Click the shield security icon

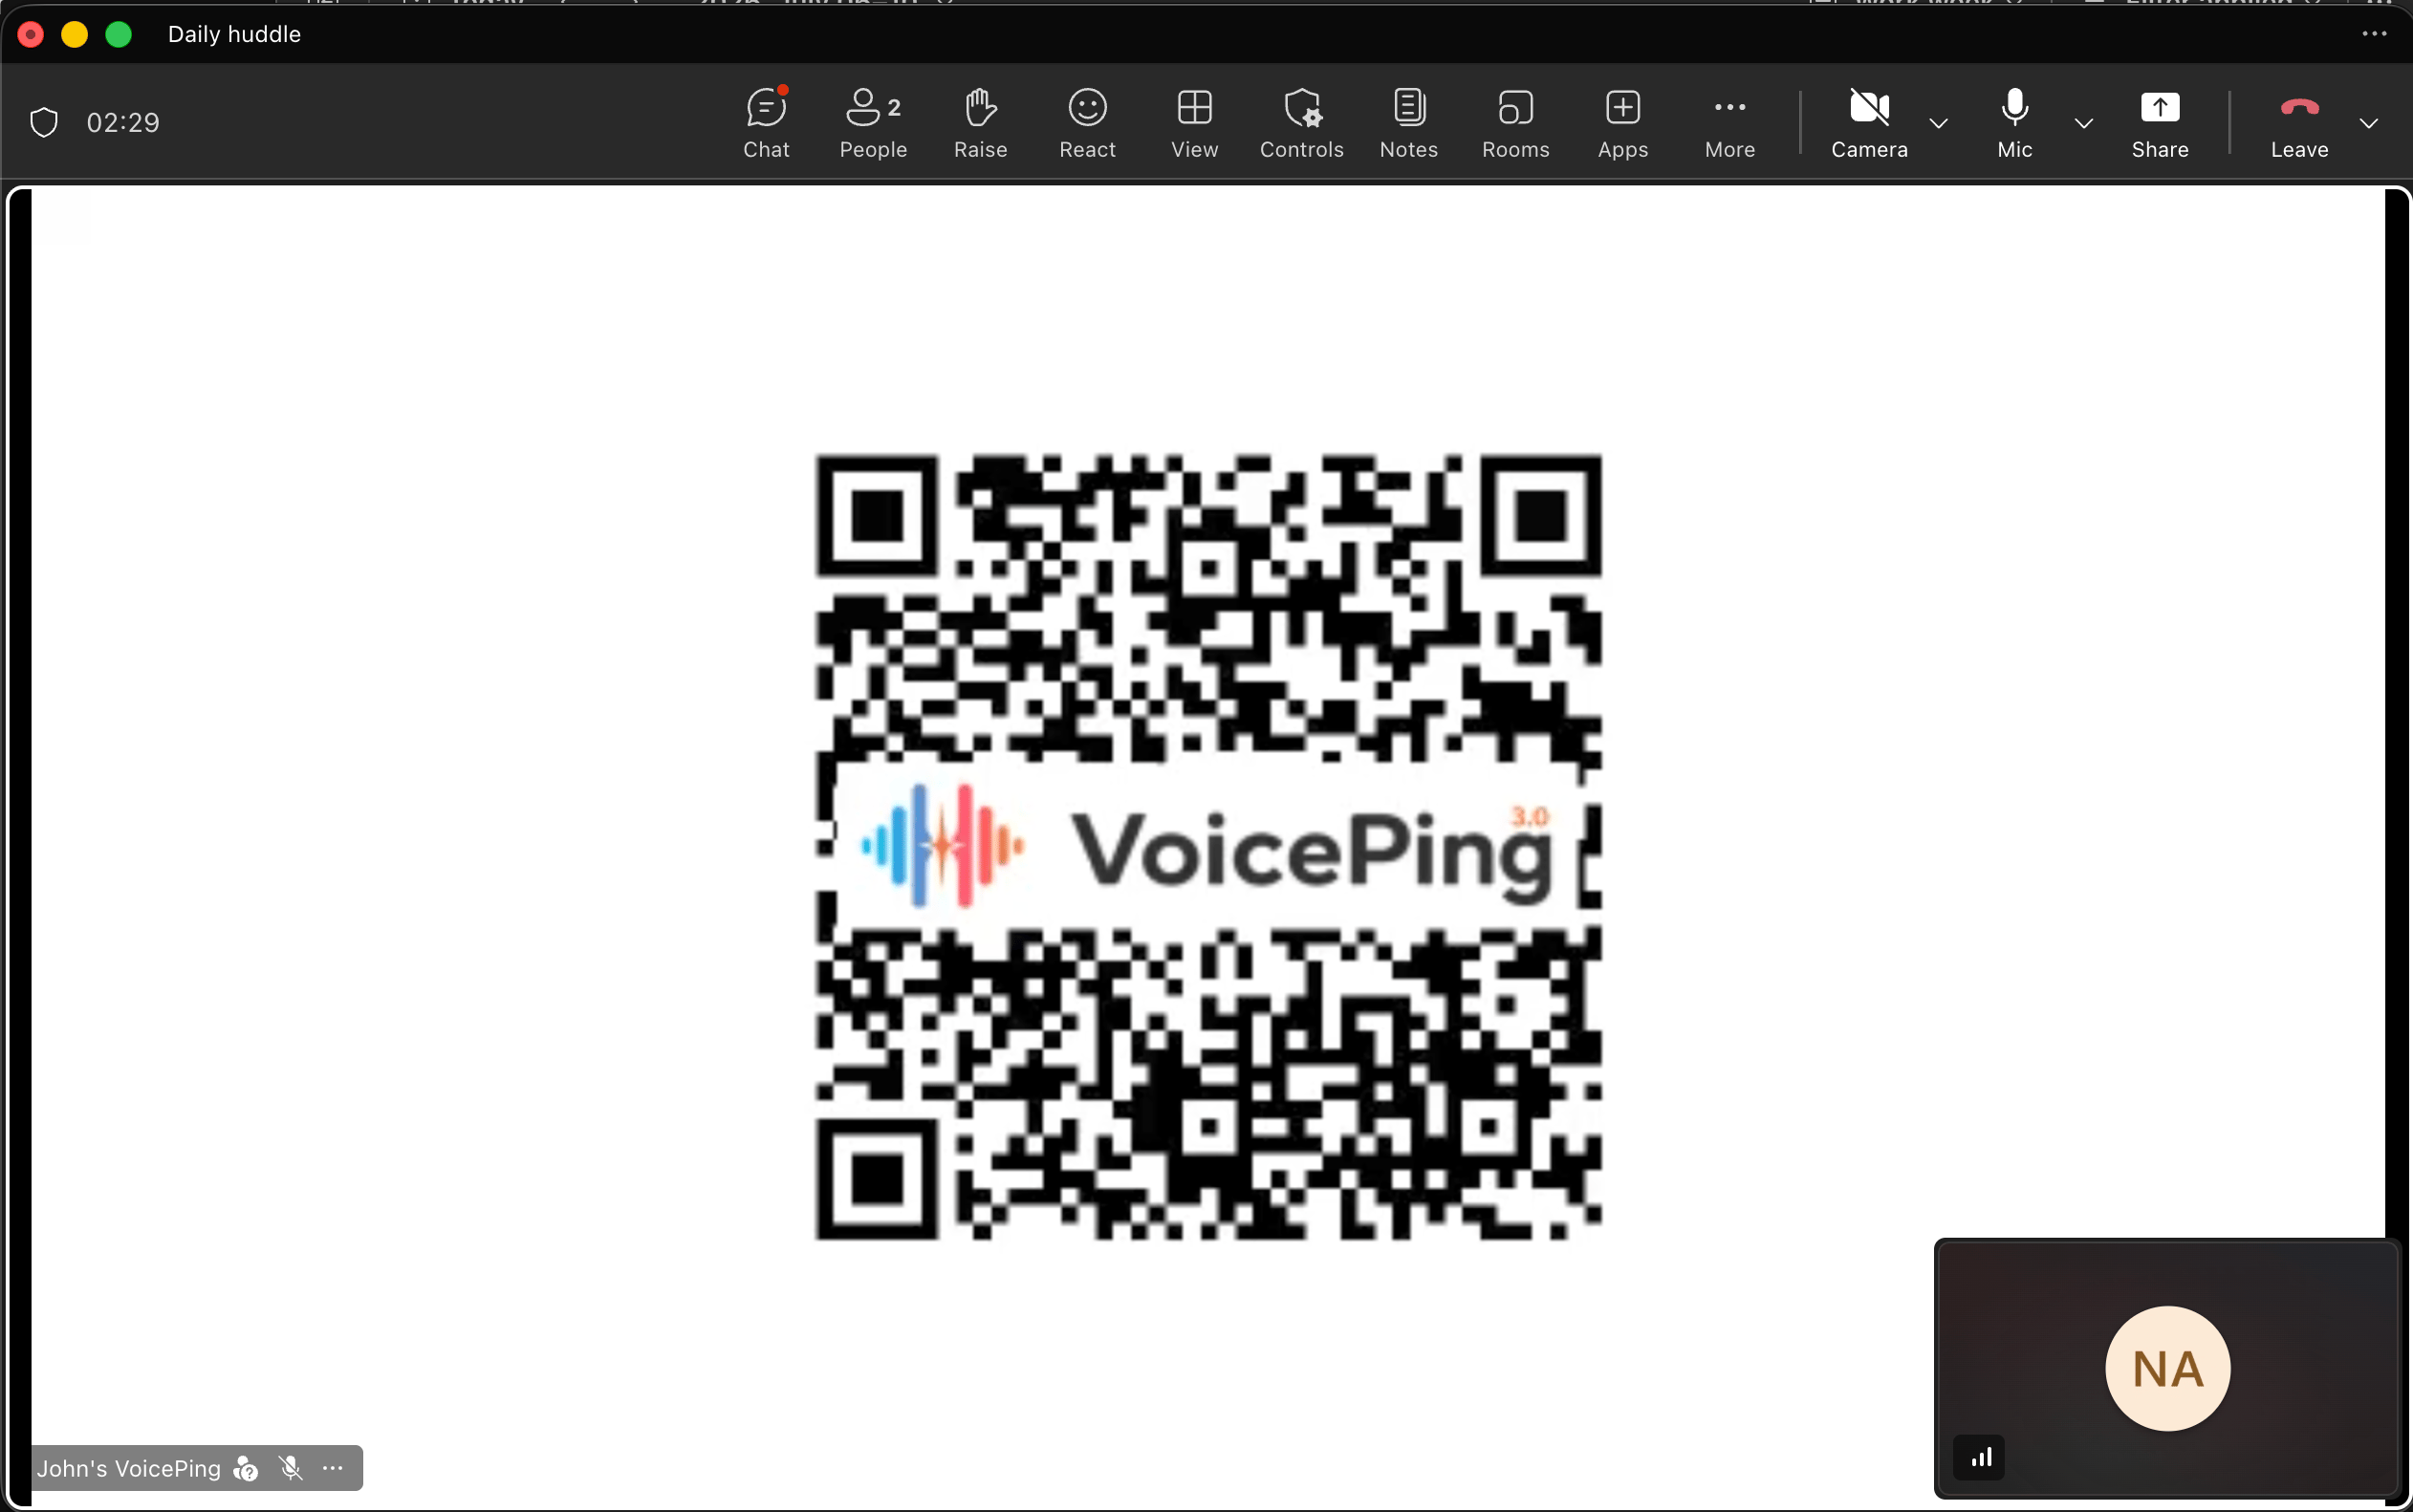[x=44, y=122]
